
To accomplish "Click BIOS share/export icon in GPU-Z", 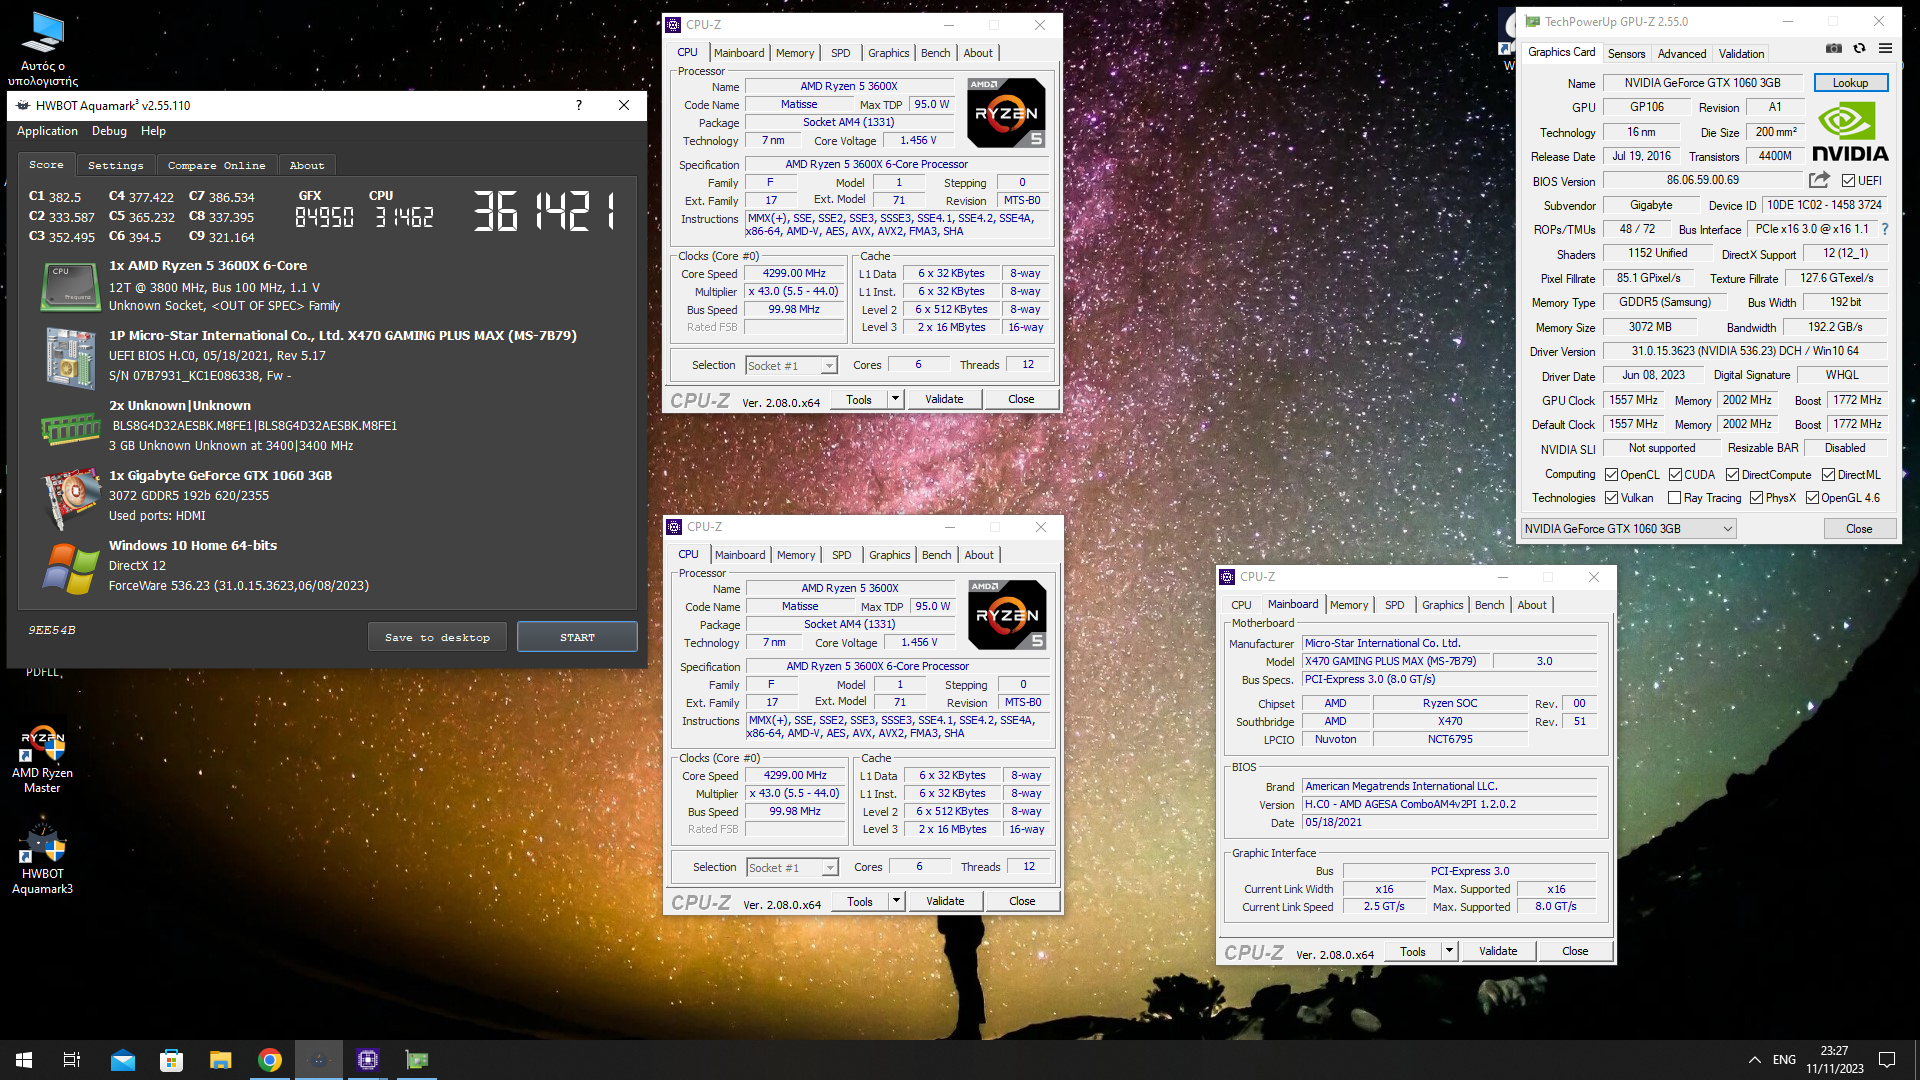I will pos(1819,180).
